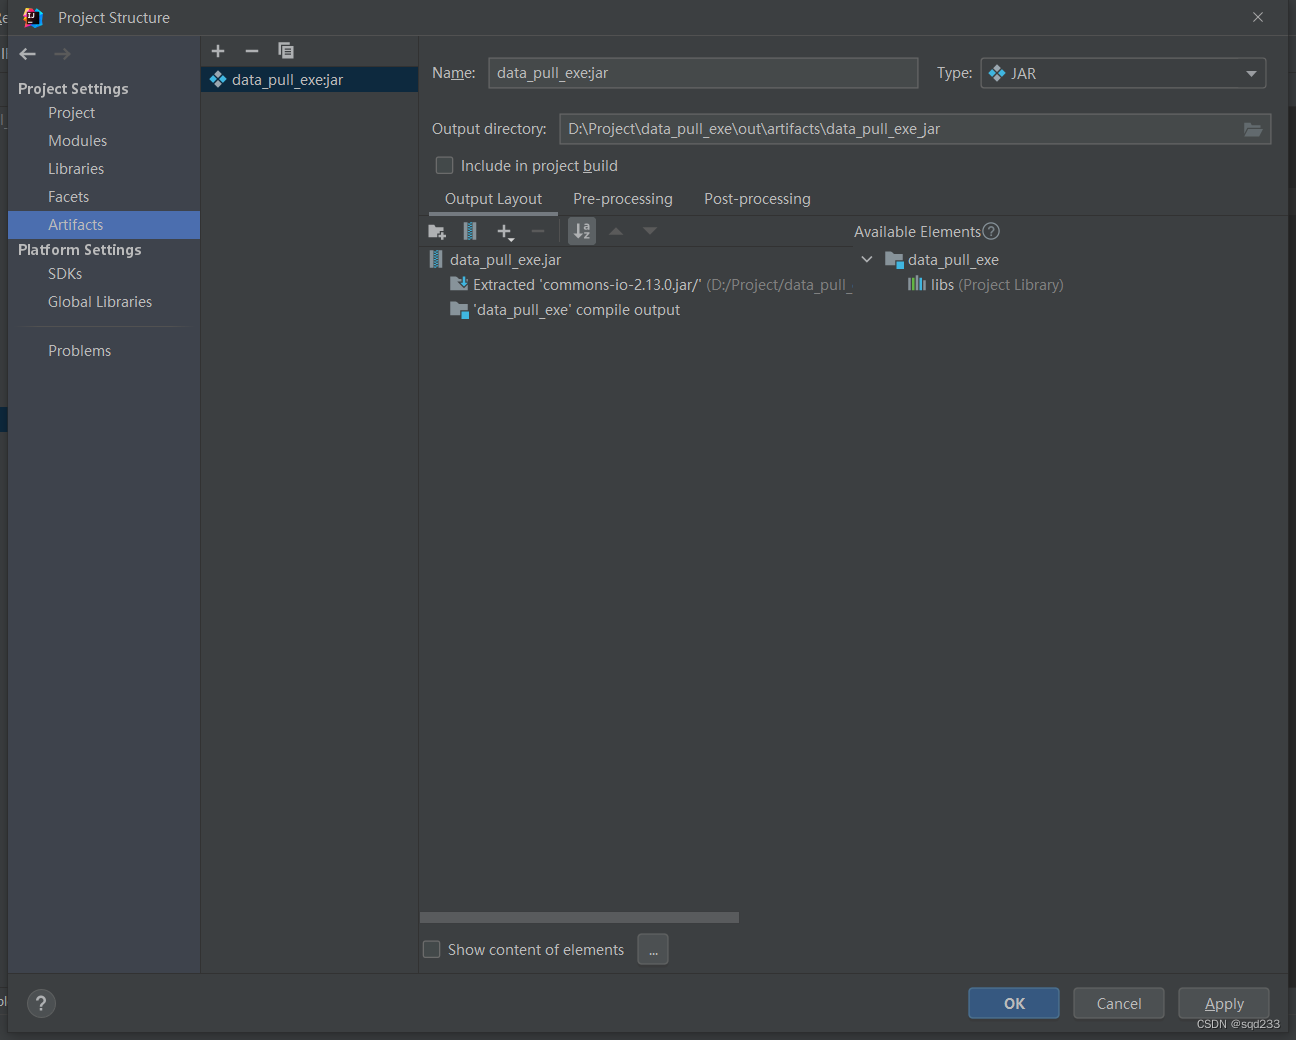The width and height of the screenshot is (1296, 1040).
Task: Open Project settings section
Action: coord(72,113)
